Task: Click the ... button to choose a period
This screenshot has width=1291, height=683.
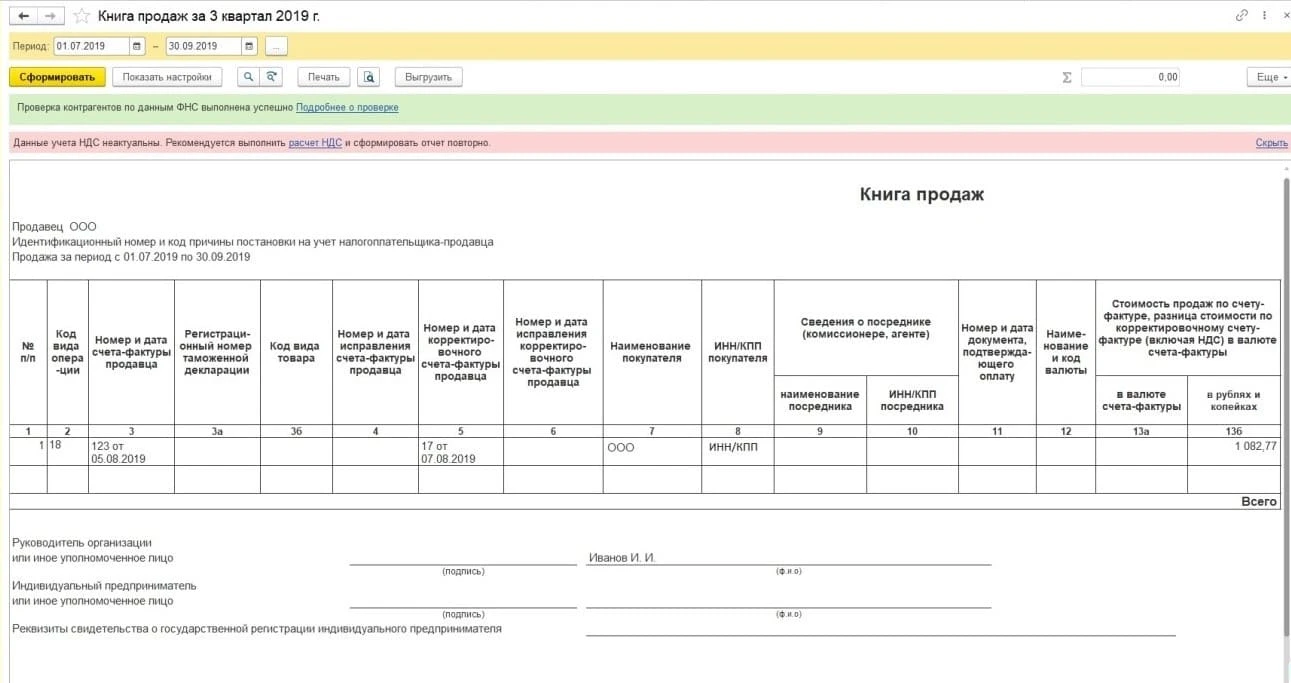Action: tap(275, 45)
